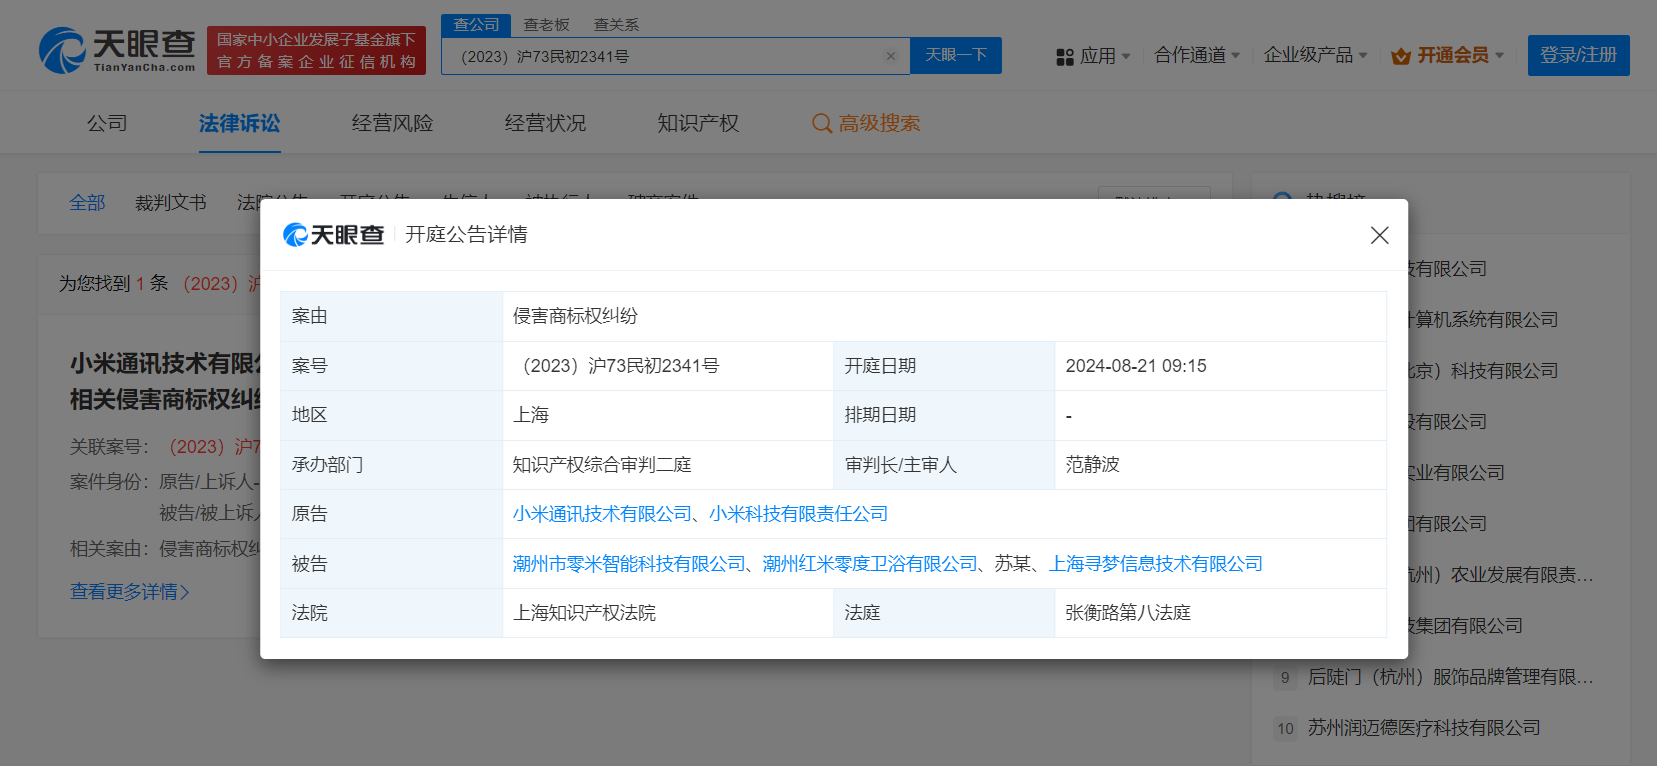Open the 知识产权 category tab
The height and width of the screenshot is (766, 1657).
pos(698,123)
